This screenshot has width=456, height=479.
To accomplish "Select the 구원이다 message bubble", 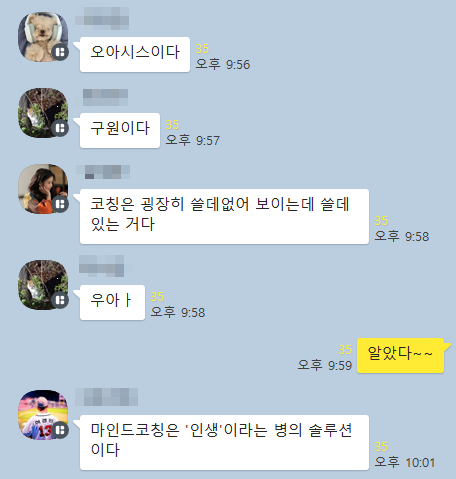I will click(120, 130).
